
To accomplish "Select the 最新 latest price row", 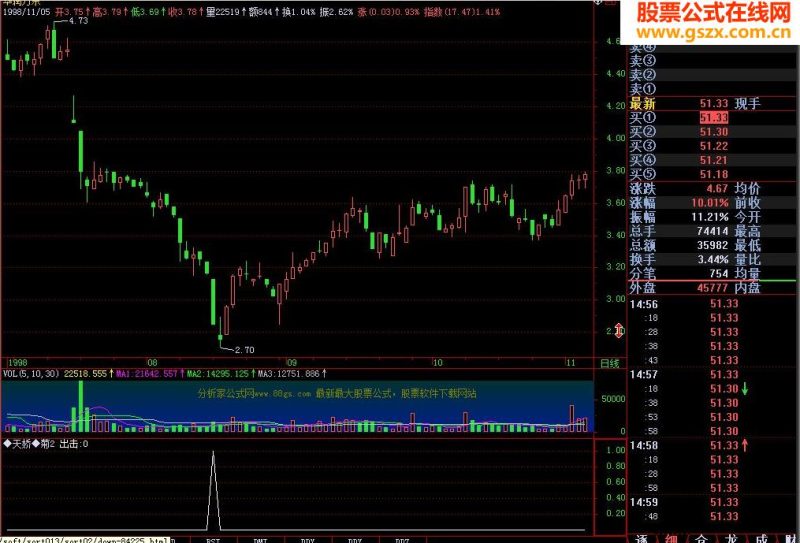I will pos(695,104).
